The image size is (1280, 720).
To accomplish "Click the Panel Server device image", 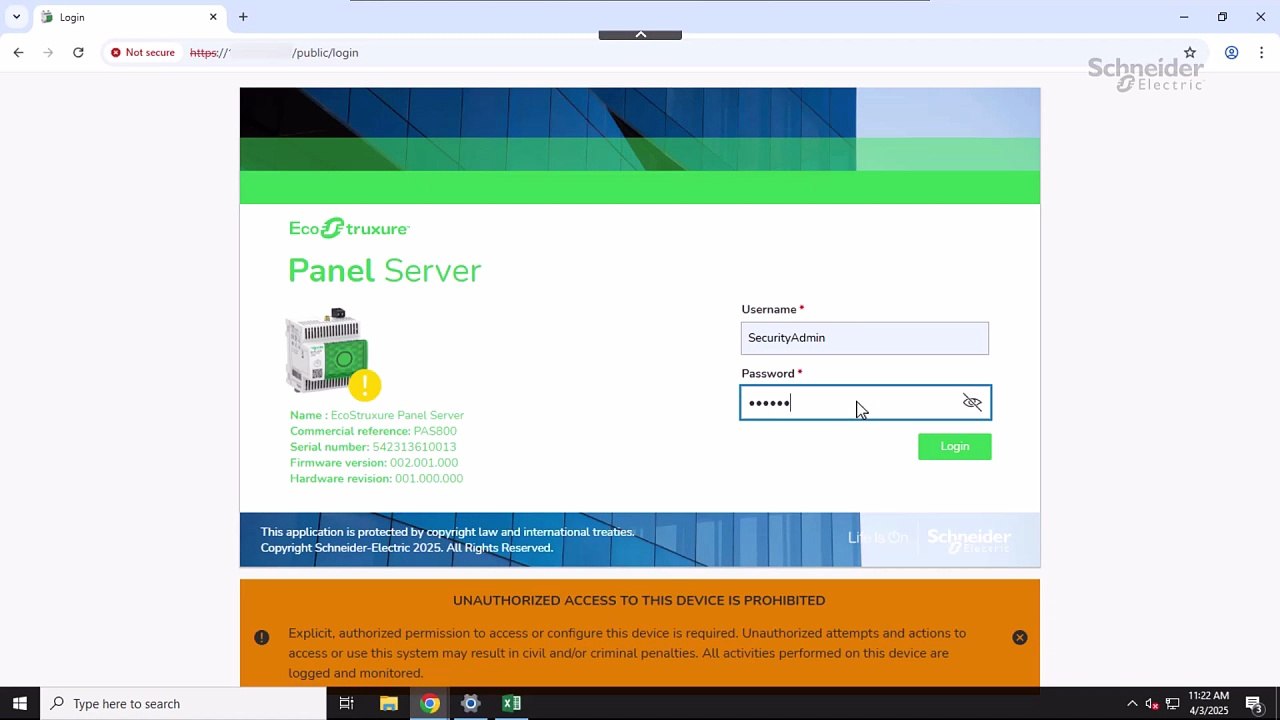I will (326, 351).
